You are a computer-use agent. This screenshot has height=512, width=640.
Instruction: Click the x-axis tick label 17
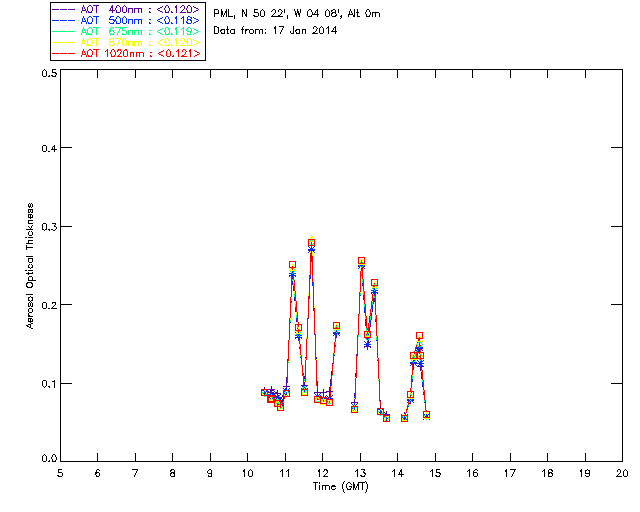pos(510,473)
